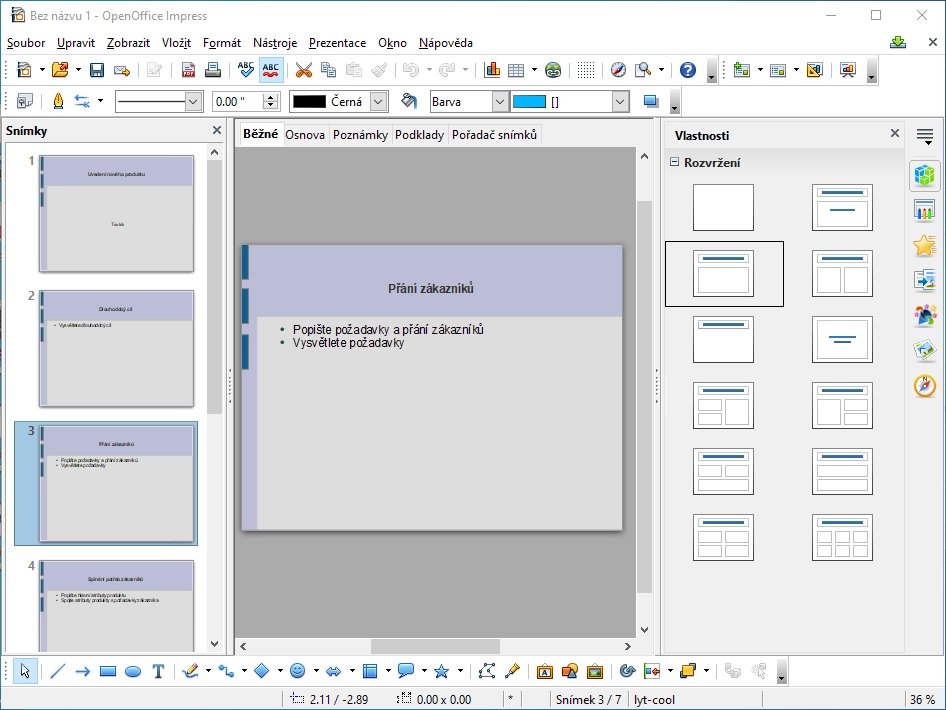The image size is (946, 710).
Task: Open the Export as PDF icon
Action: tap(188, 70)
